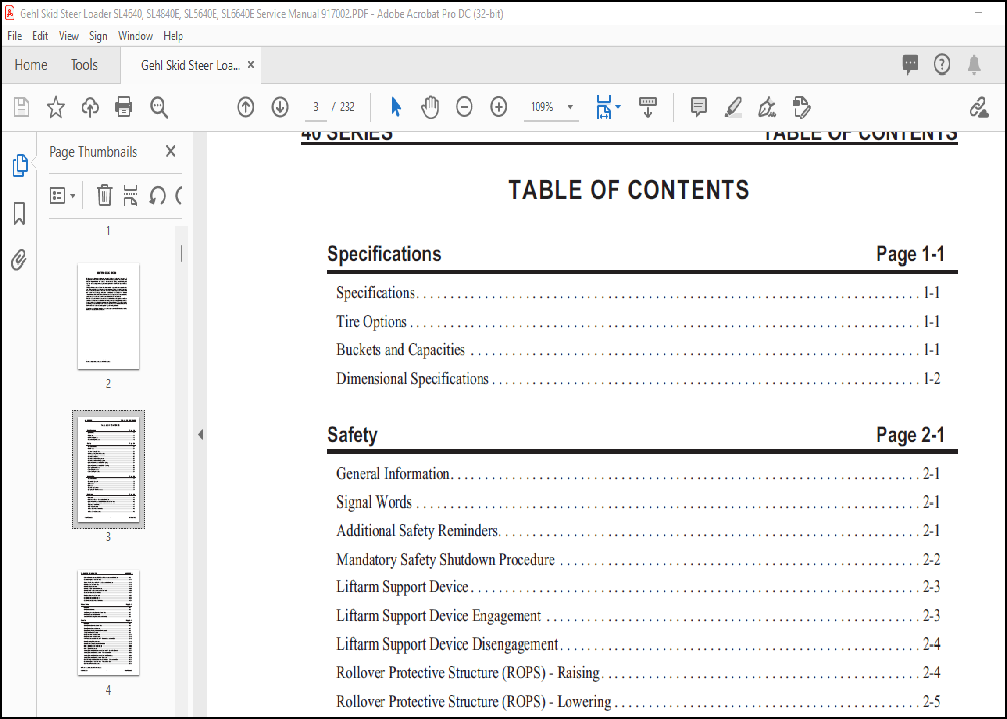Screen dimensions: 1007x719
Task: Click the 109% zoom value field
Action: [543, 107]
